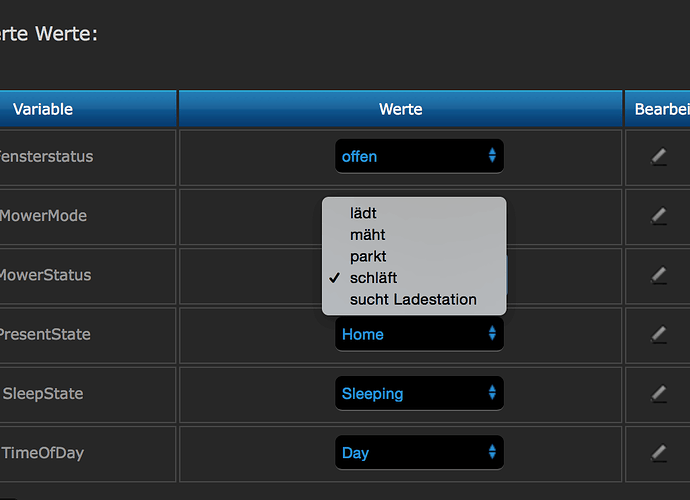Screen dimensions: 690x500
Task: Click the Werte column header
Action: (400, 109)
